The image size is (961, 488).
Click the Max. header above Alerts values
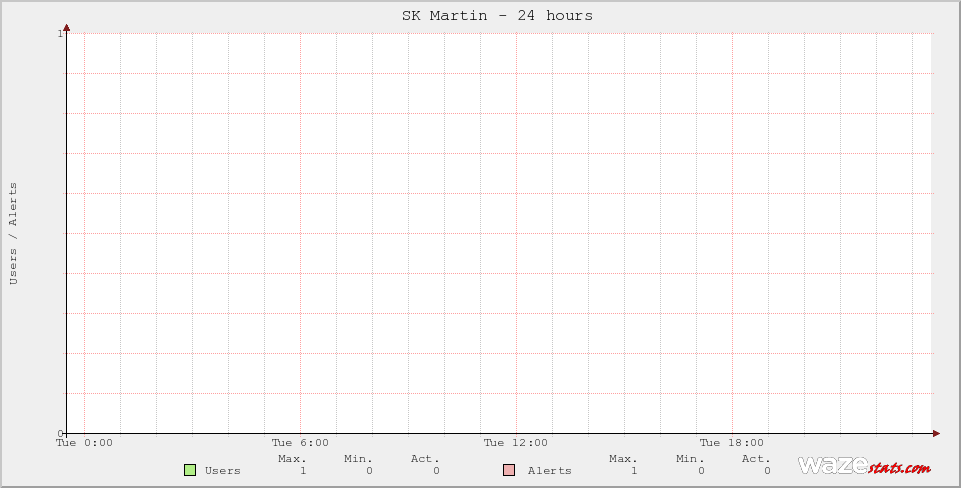[623, 459]
